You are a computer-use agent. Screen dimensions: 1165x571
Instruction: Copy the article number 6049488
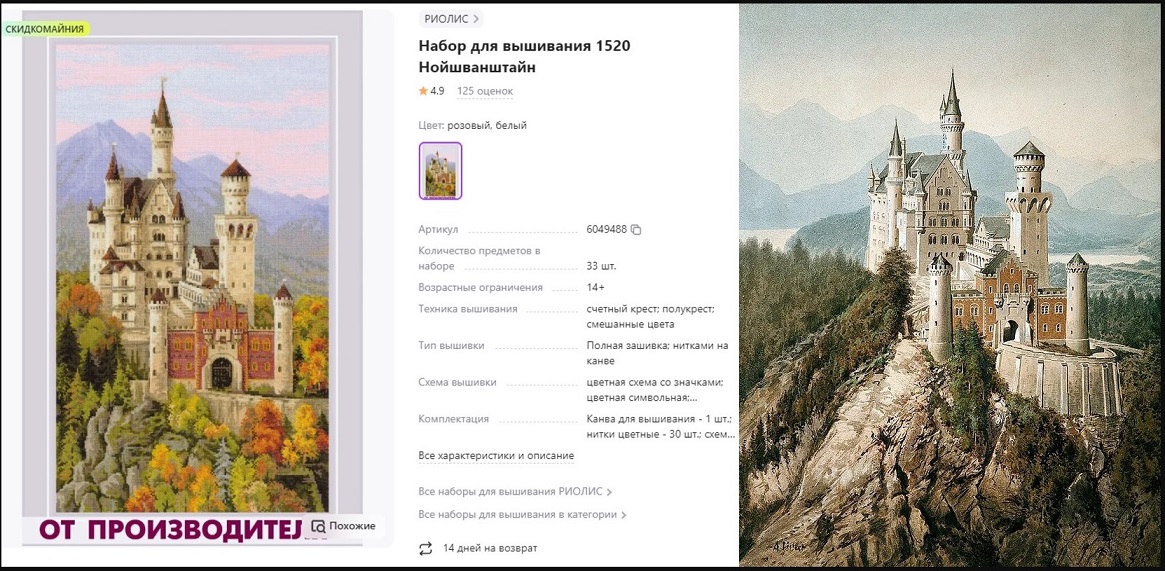636,229
